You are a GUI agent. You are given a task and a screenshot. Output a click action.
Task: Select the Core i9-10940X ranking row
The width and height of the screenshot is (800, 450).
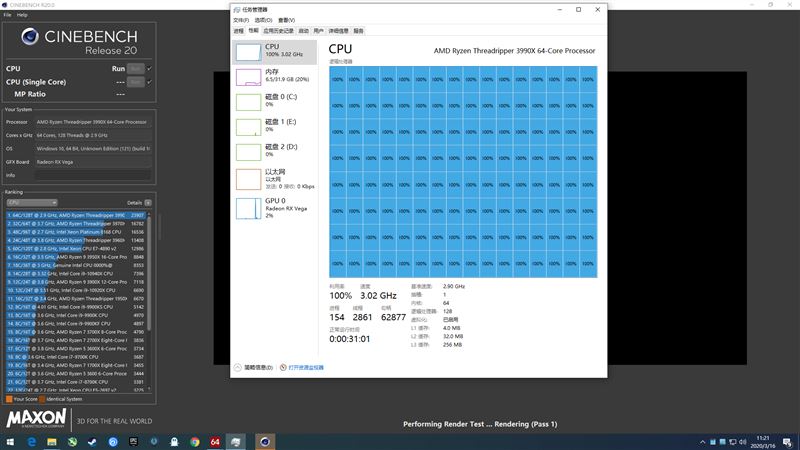(76, 273)
